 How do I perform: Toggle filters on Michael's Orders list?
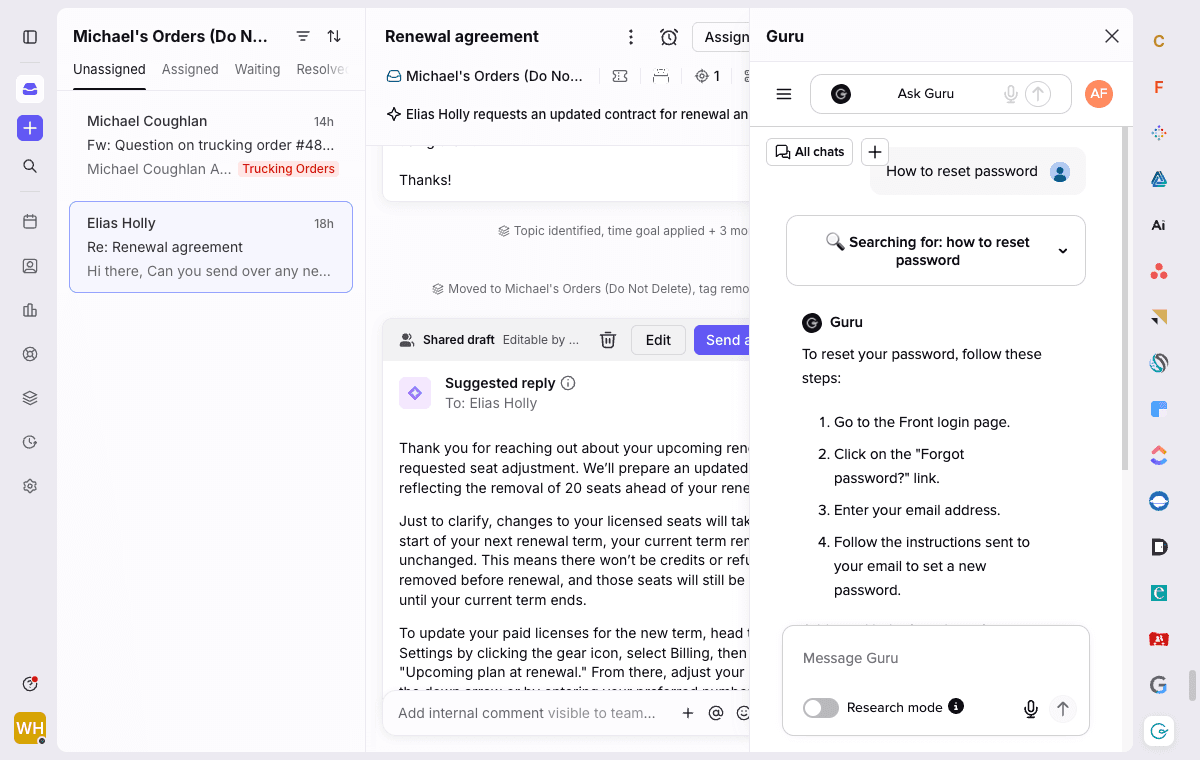[x=303, y=36]
